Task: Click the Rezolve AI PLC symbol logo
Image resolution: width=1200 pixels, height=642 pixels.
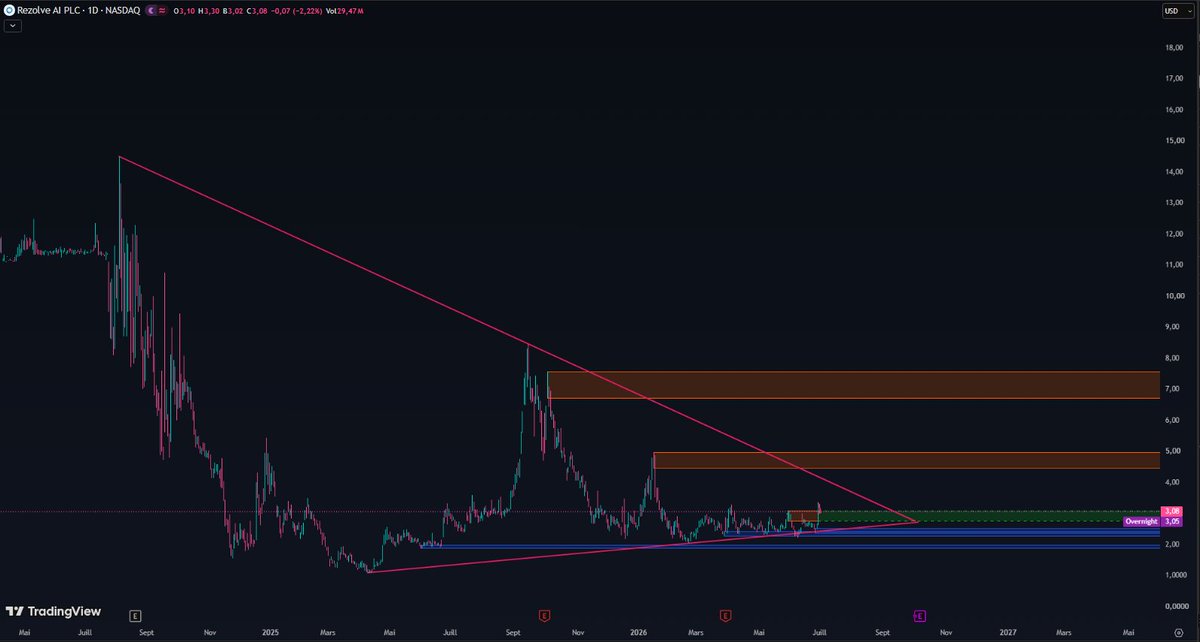Action: [9, 10]
